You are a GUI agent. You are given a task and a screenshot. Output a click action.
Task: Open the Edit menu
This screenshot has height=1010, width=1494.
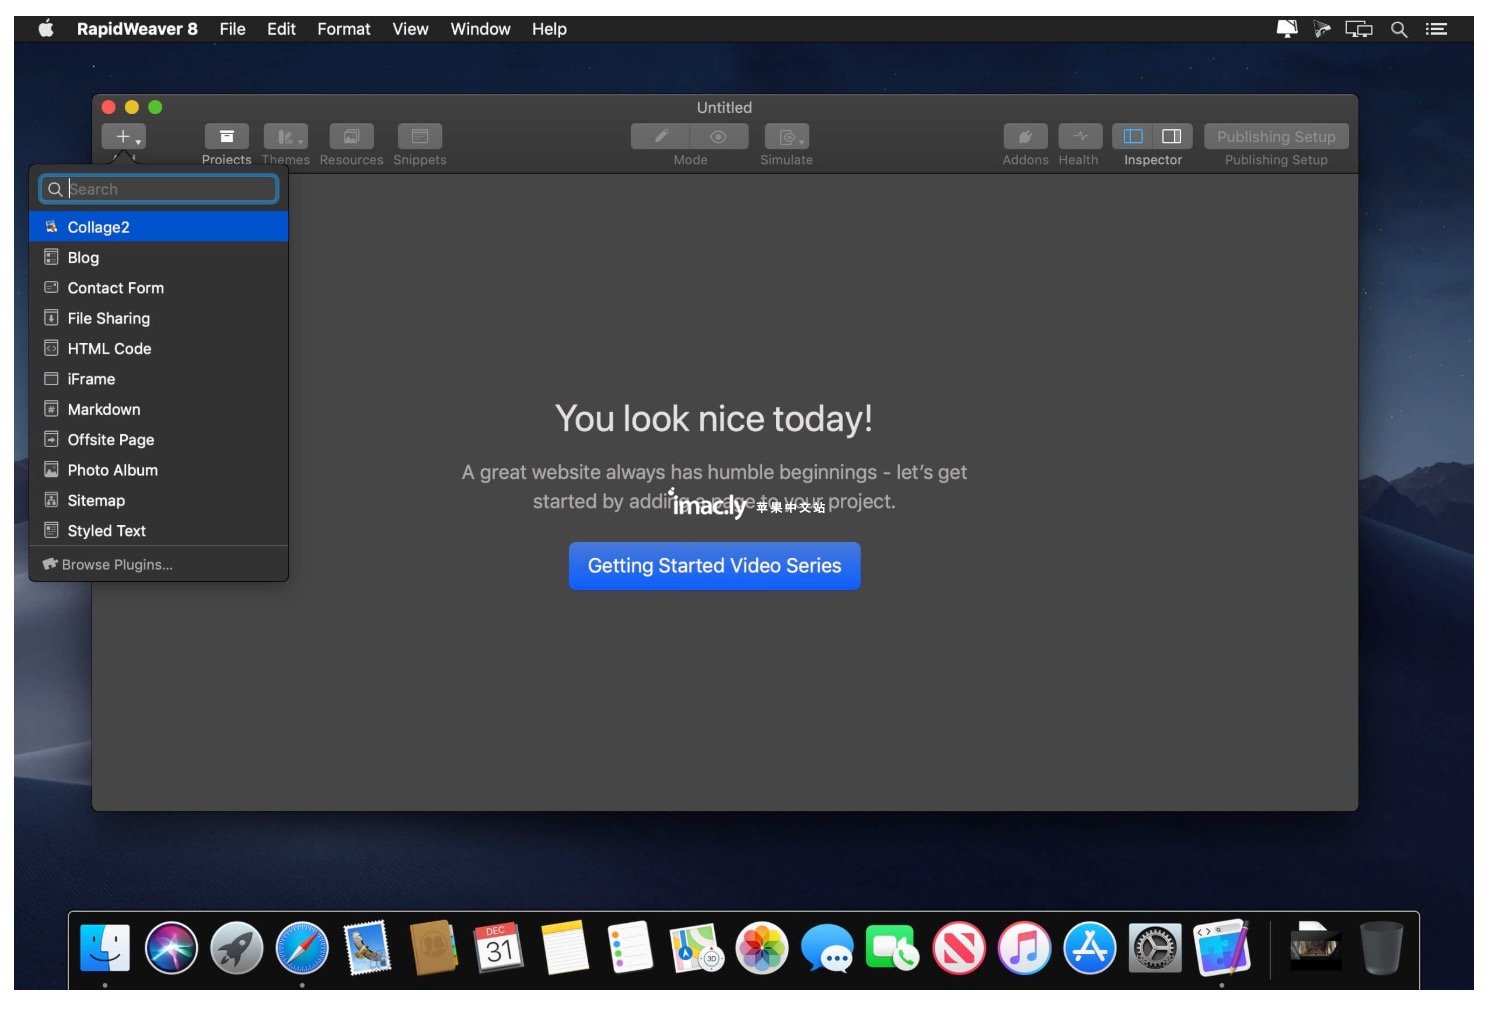click(281, 29)
